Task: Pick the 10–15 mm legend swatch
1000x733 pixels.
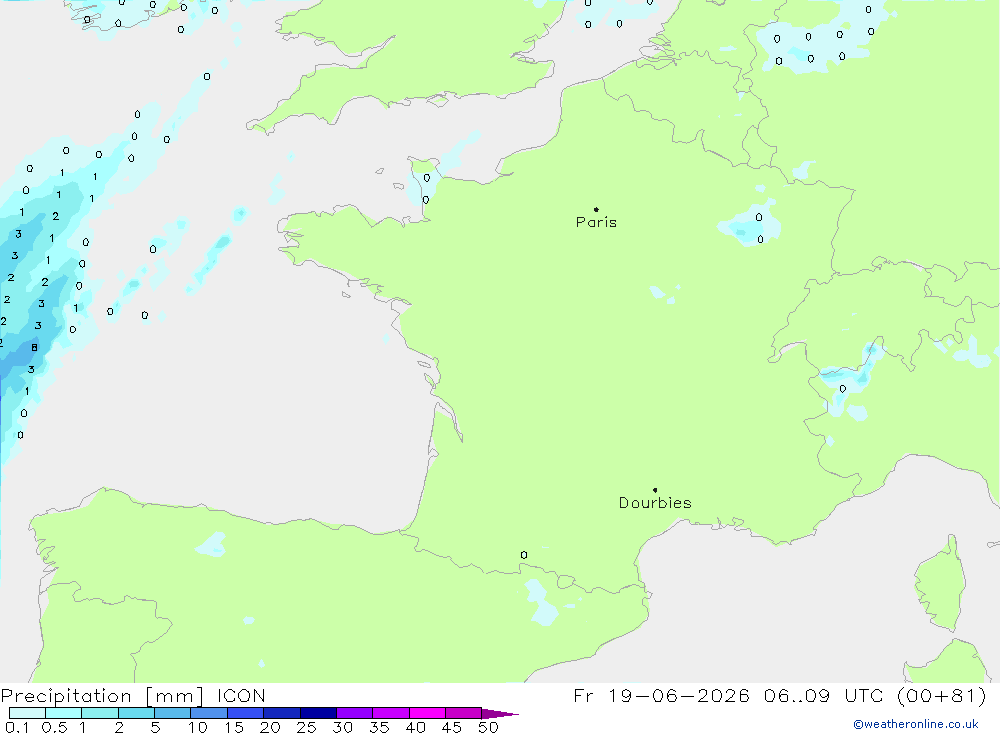Action: point(209,713)
